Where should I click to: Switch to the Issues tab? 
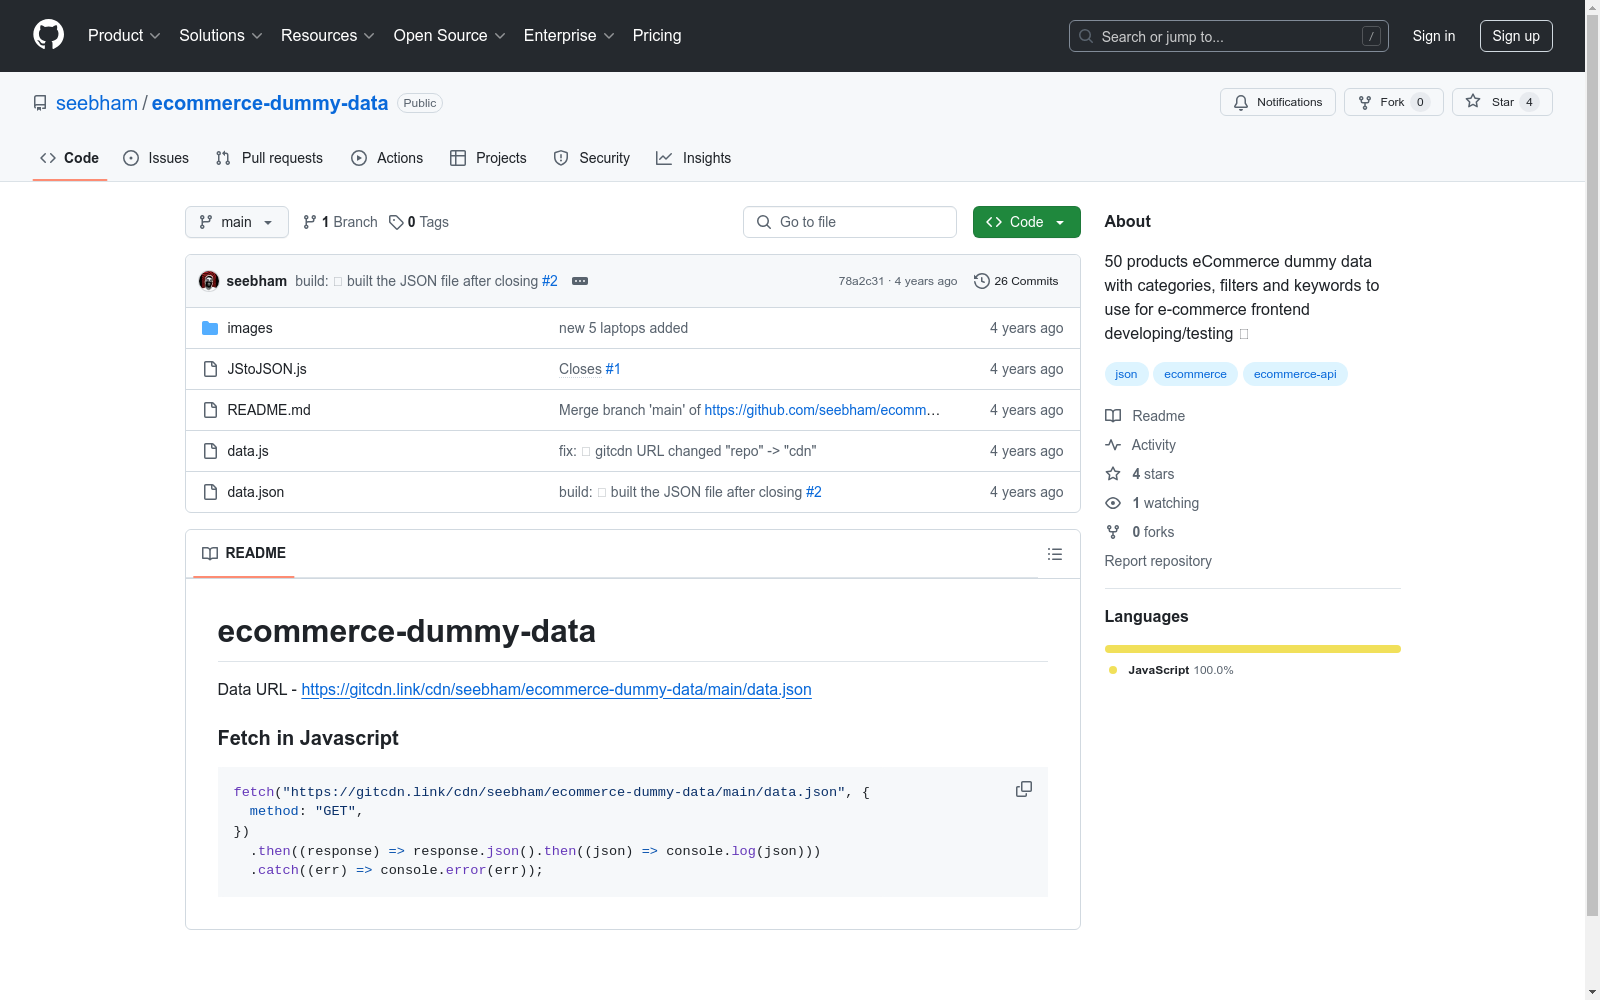pos(156,158)
